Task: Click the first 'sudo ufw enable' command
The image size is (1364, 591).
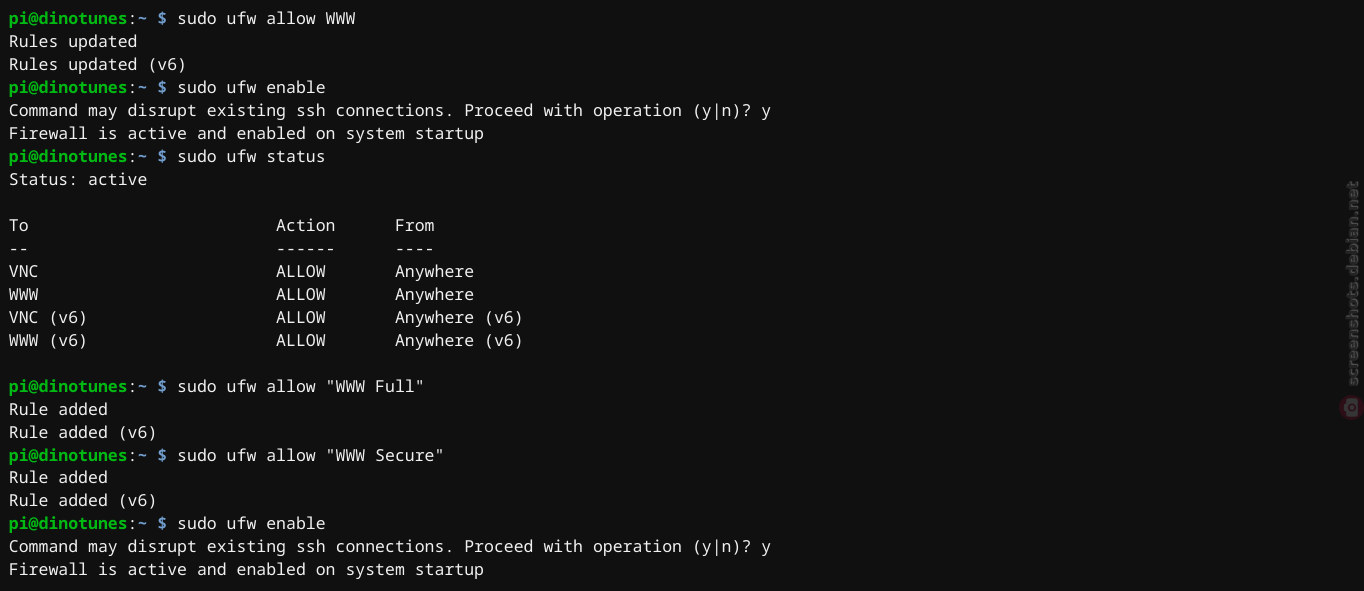Action: pyautogui.click(x=251, y=88)
